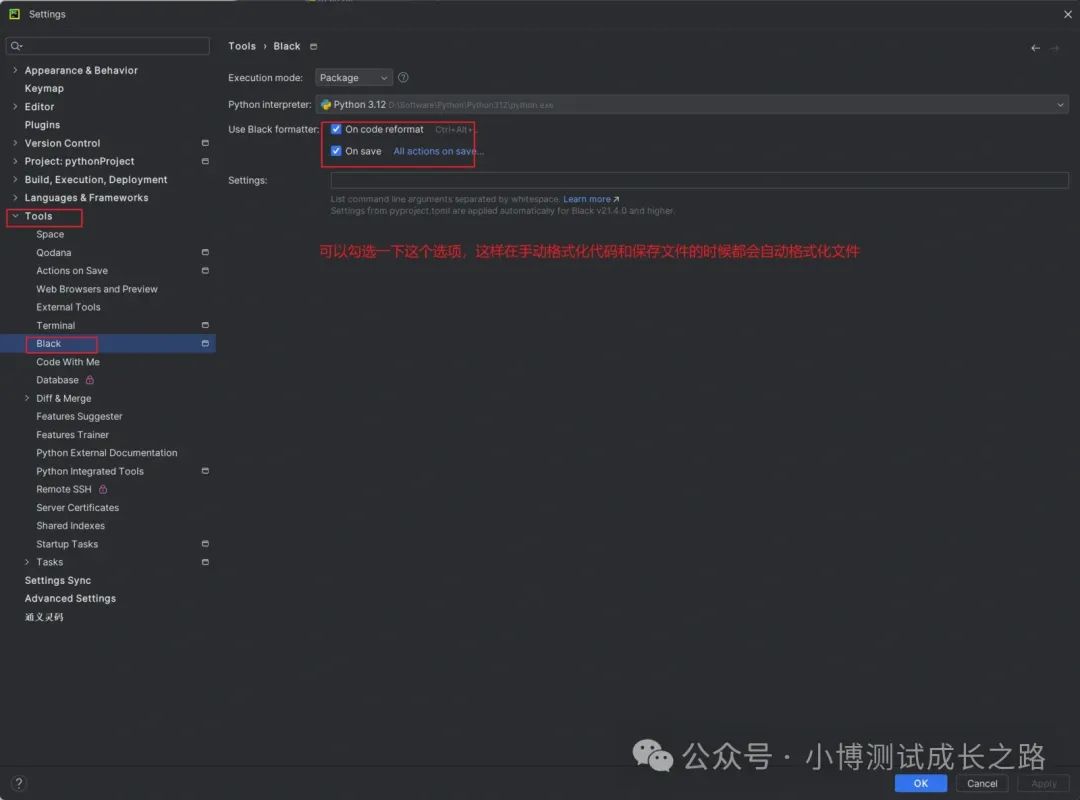Viewport: 1080px width, 800px height.
Task: Click the project icon on Actions on Save row
Action: click(205, 271)
